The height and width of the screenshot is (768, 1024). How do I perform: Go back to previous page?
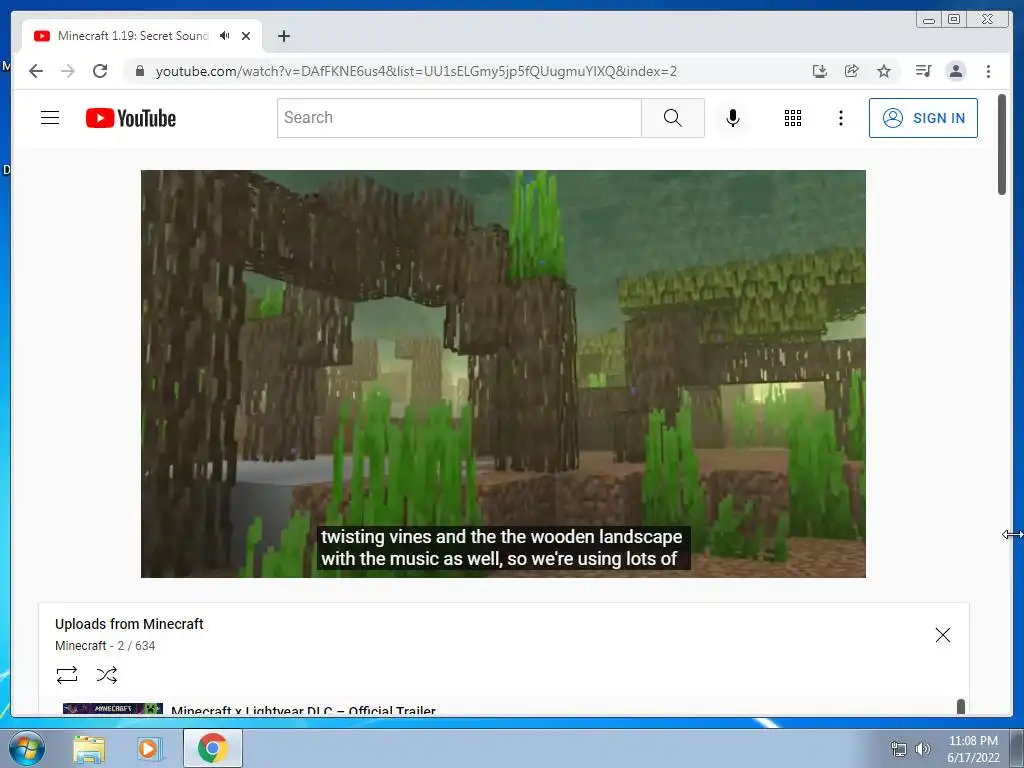(36, 71)
